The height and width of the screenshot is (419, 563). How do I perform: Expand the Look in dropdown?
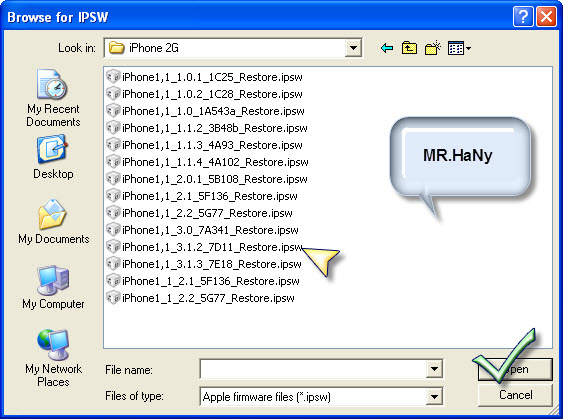[353, 48]
